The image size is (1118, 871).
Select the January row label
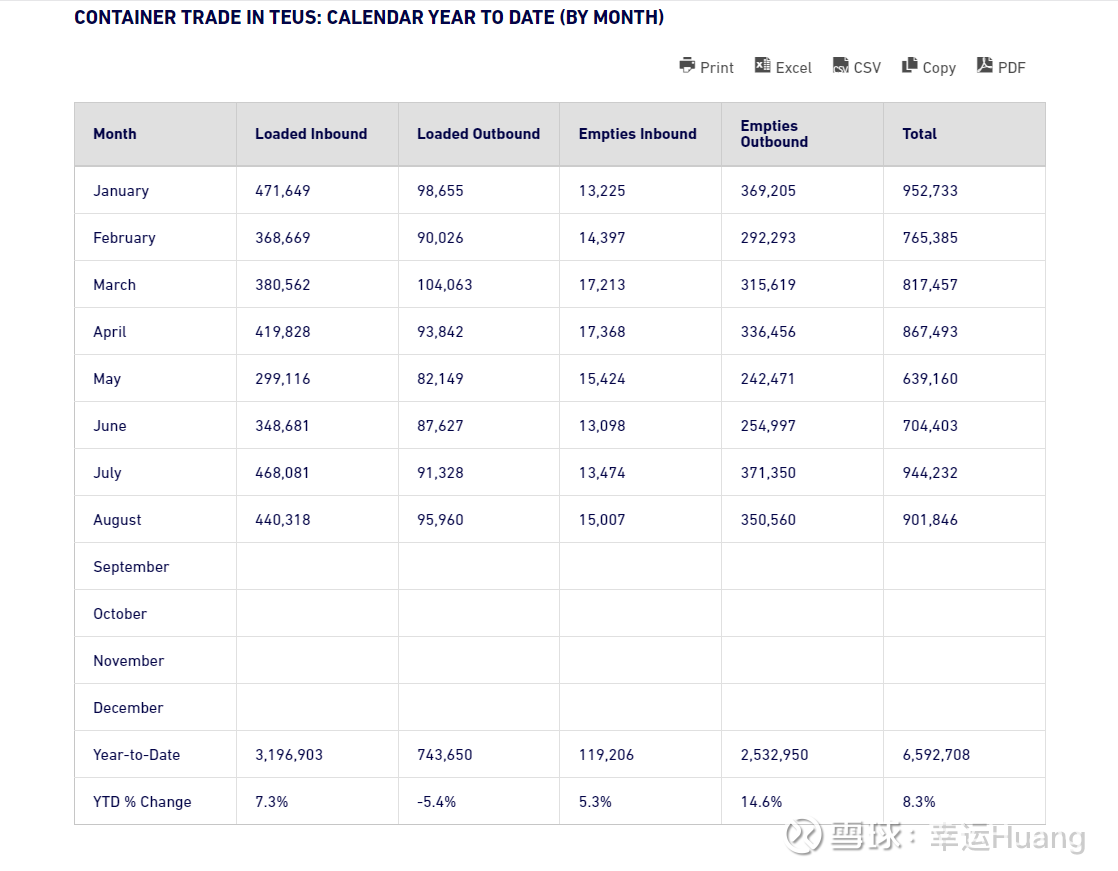121,191
